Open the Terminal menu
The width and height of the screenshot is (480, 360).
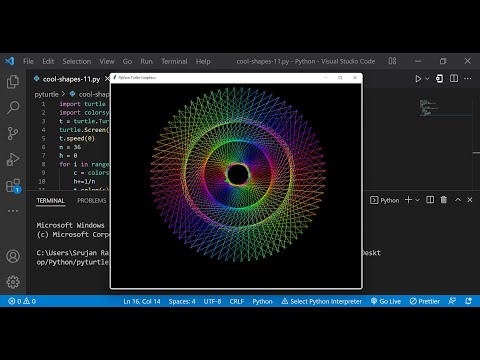174,61
